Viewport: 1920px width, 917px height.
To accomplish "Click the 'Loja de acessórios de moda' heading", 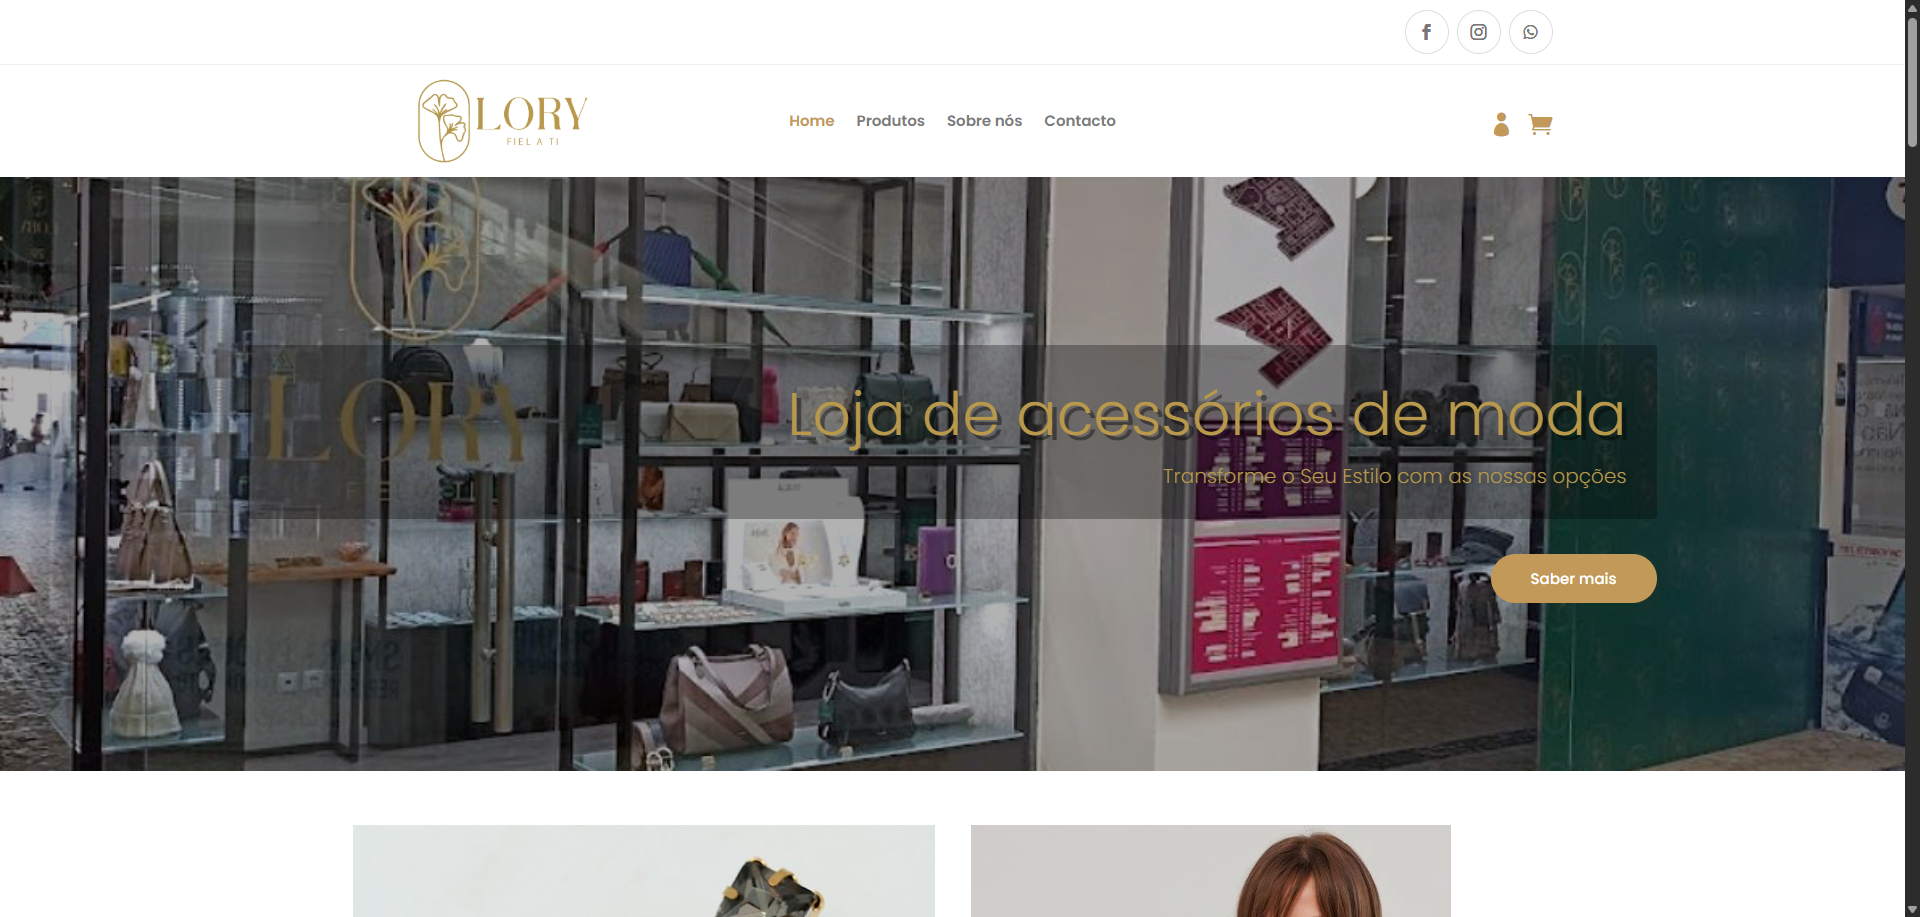I will coord(1207,415).
